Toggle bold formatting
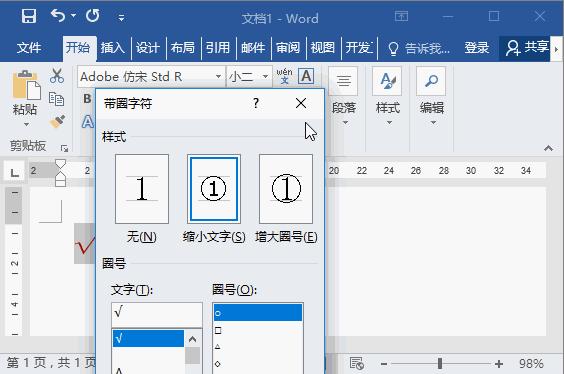Viewport: 564px width, 374px height. pos(87,98)
